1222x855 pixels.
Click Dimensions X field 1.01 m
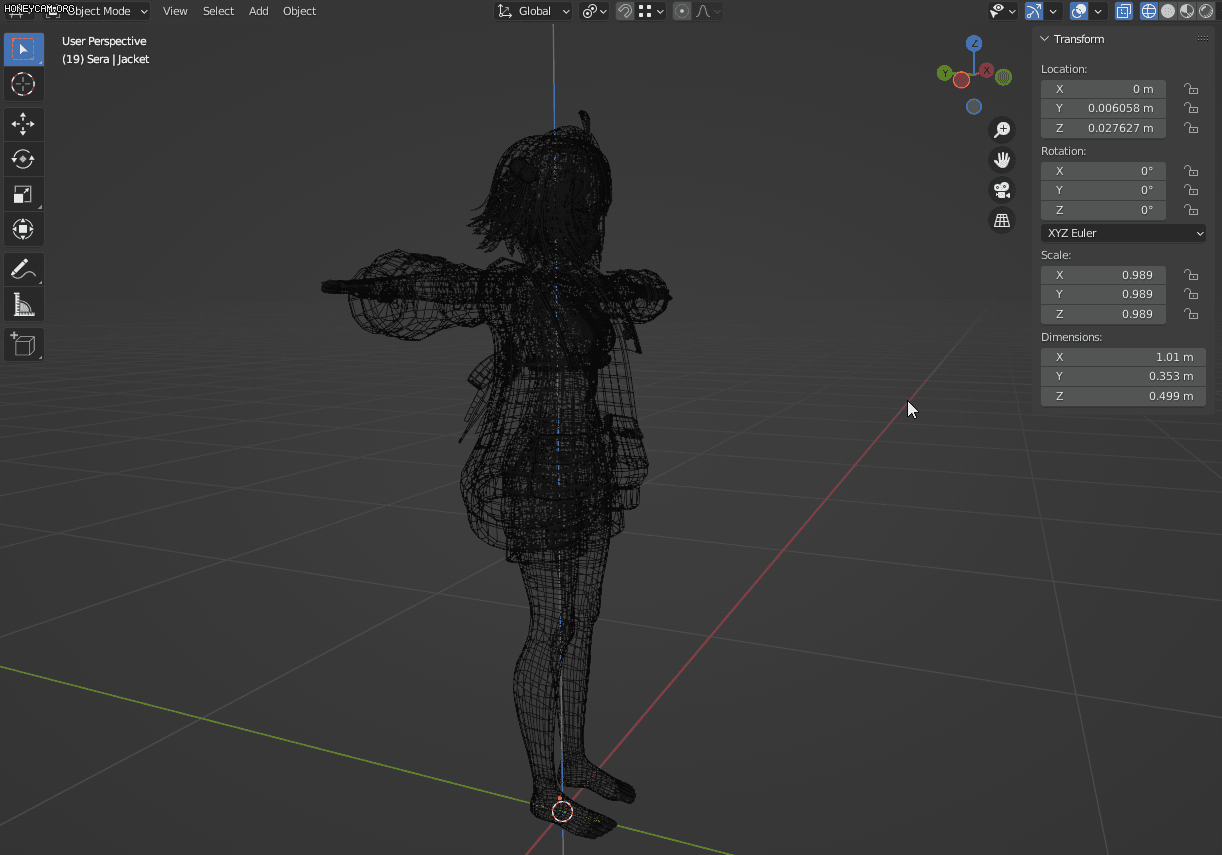[x=1123, y=357]
